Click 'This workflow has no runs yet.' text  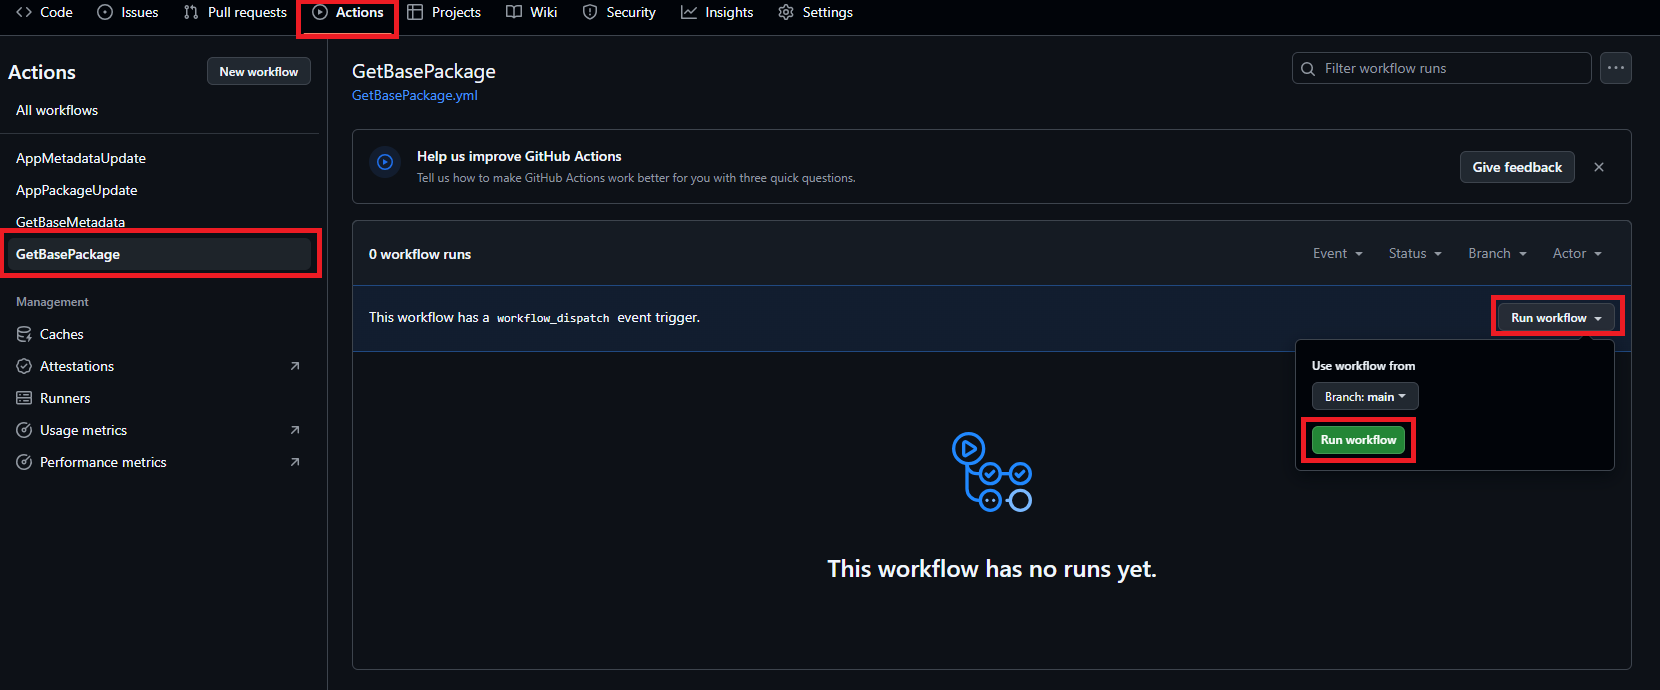(x=992, y=568)
